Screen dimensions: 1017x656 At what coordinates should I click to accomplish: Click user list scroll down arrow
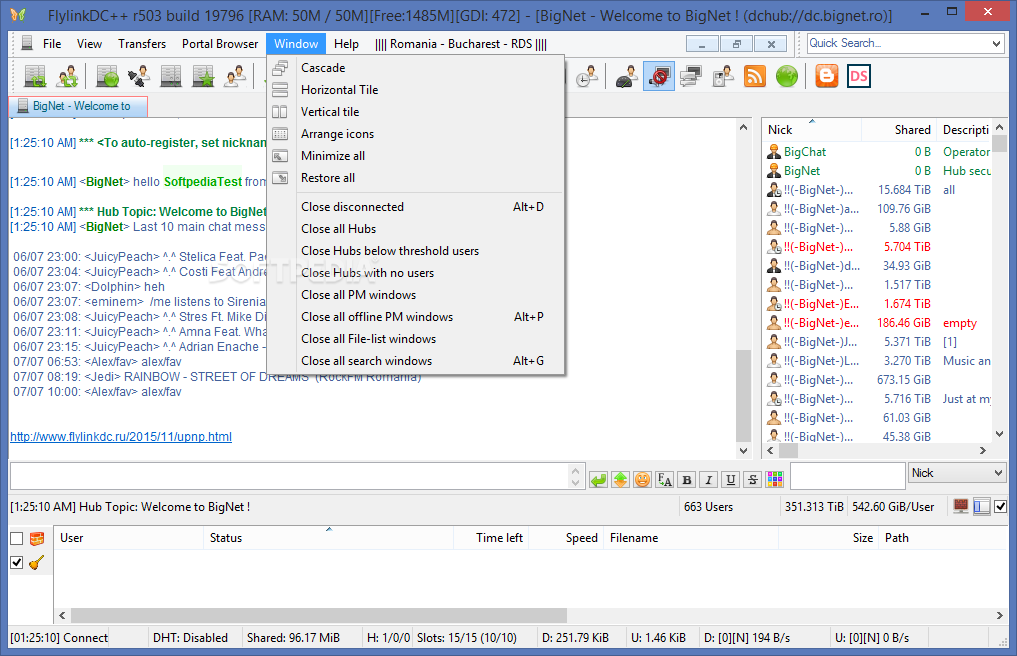(x=999, y=434)
